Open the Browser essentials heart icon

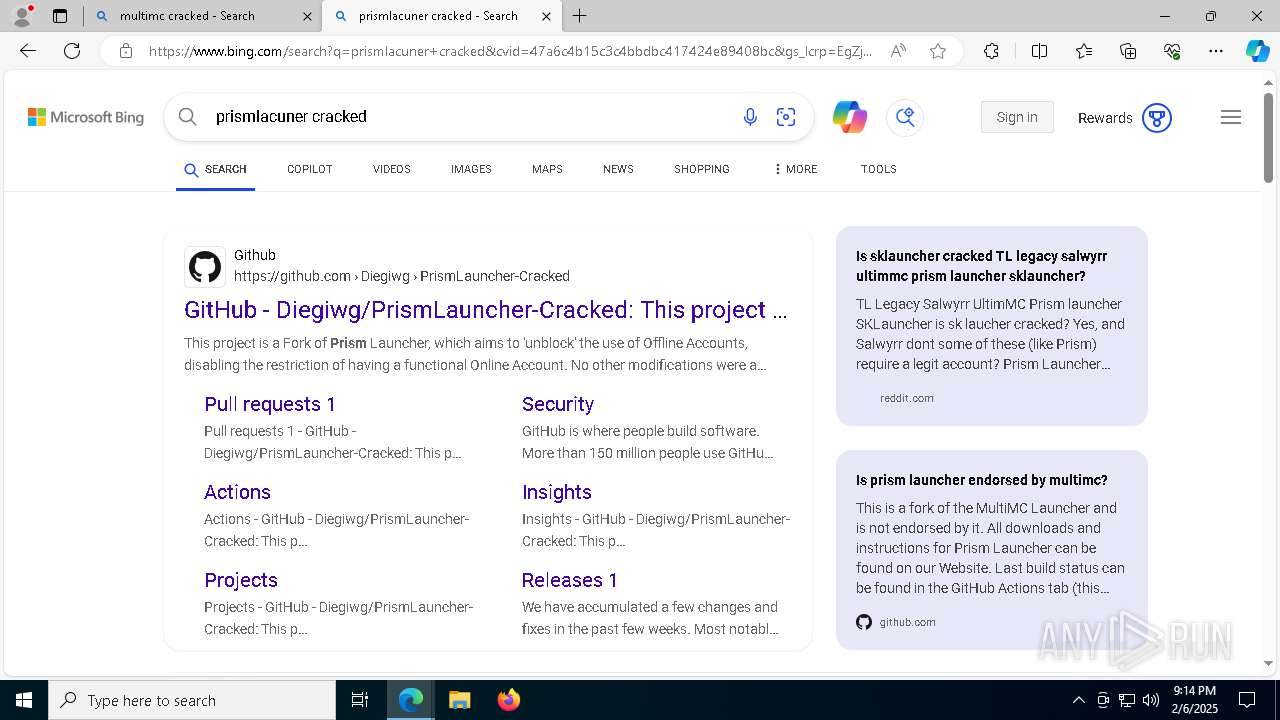pyautogui.click(x=1172, y=51)
